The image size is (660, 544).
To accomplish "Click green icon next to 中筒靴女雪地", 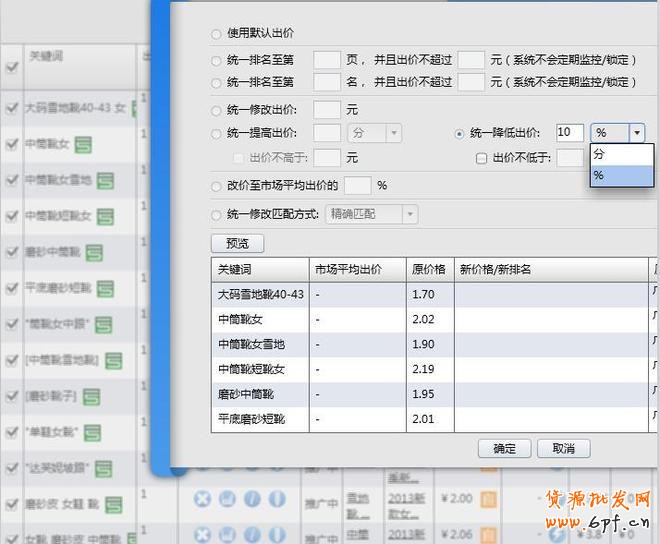I will pyautogui.click(x=106, y=181).
